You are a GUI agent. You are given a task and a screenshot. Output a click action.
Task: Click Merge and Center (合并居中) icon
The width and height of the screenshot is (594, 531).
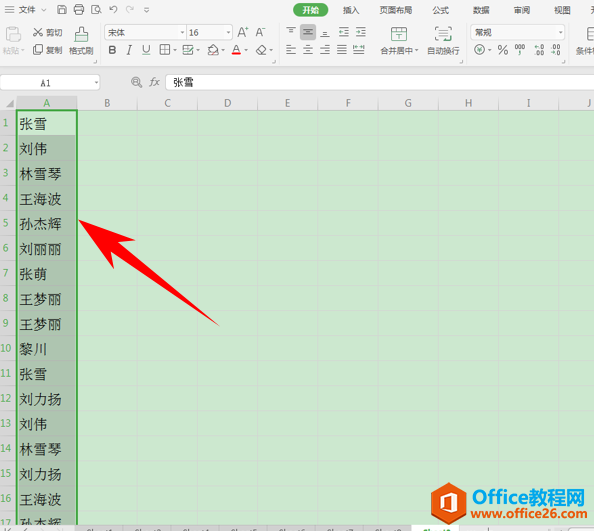(x=399, y=34)
